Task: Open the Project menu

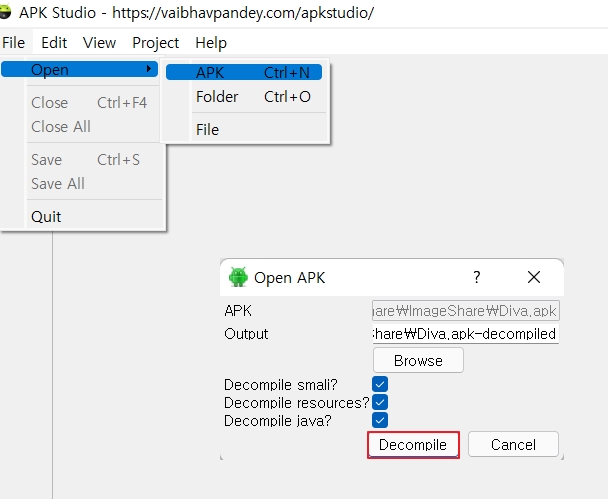Action: point(155,43)
